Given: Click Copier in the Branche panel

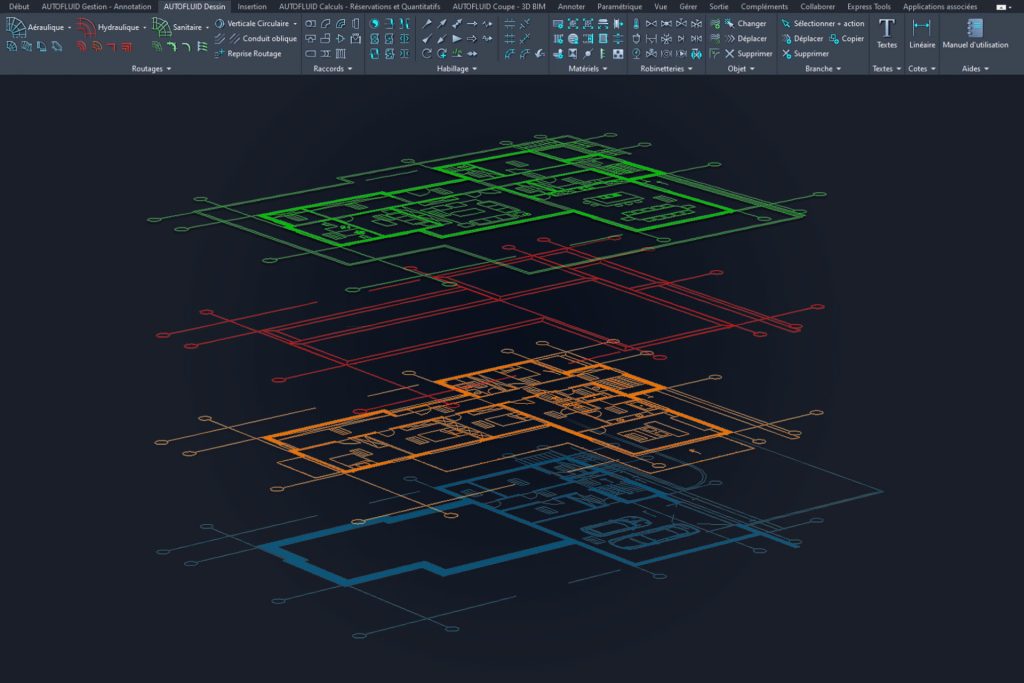Looking at the screenshot, I should click(x=846, y=38).
